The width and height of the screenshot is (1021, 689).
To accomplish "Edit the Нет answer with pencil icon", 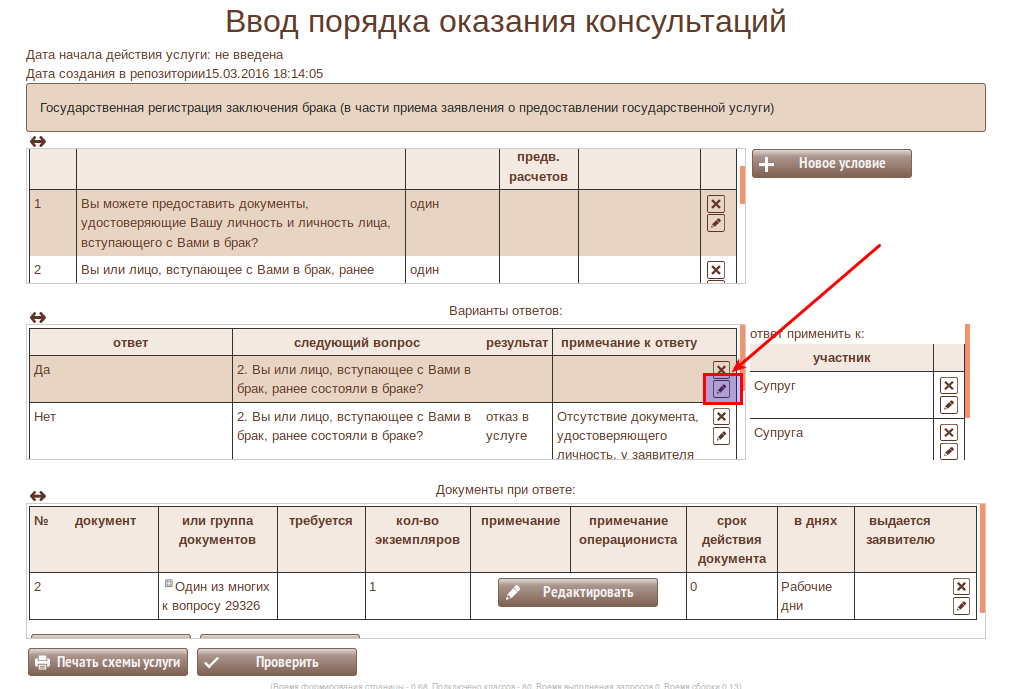I will 721,436.
